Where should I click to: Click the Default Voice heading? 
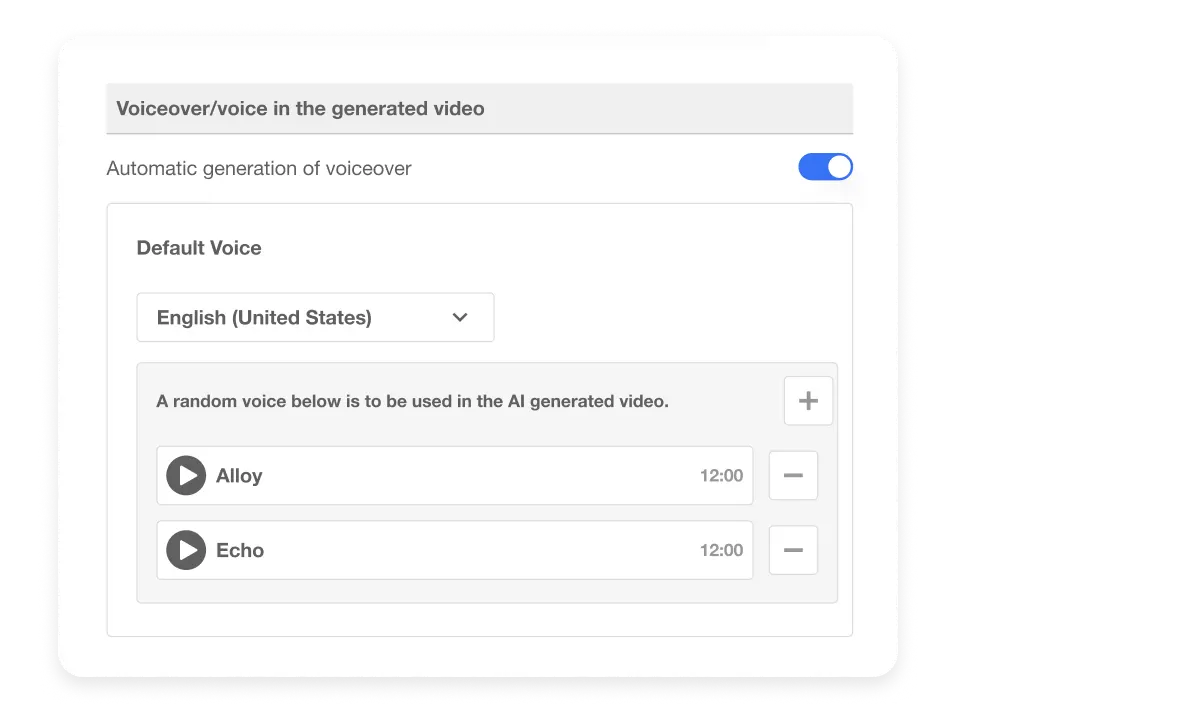point(199,248)
